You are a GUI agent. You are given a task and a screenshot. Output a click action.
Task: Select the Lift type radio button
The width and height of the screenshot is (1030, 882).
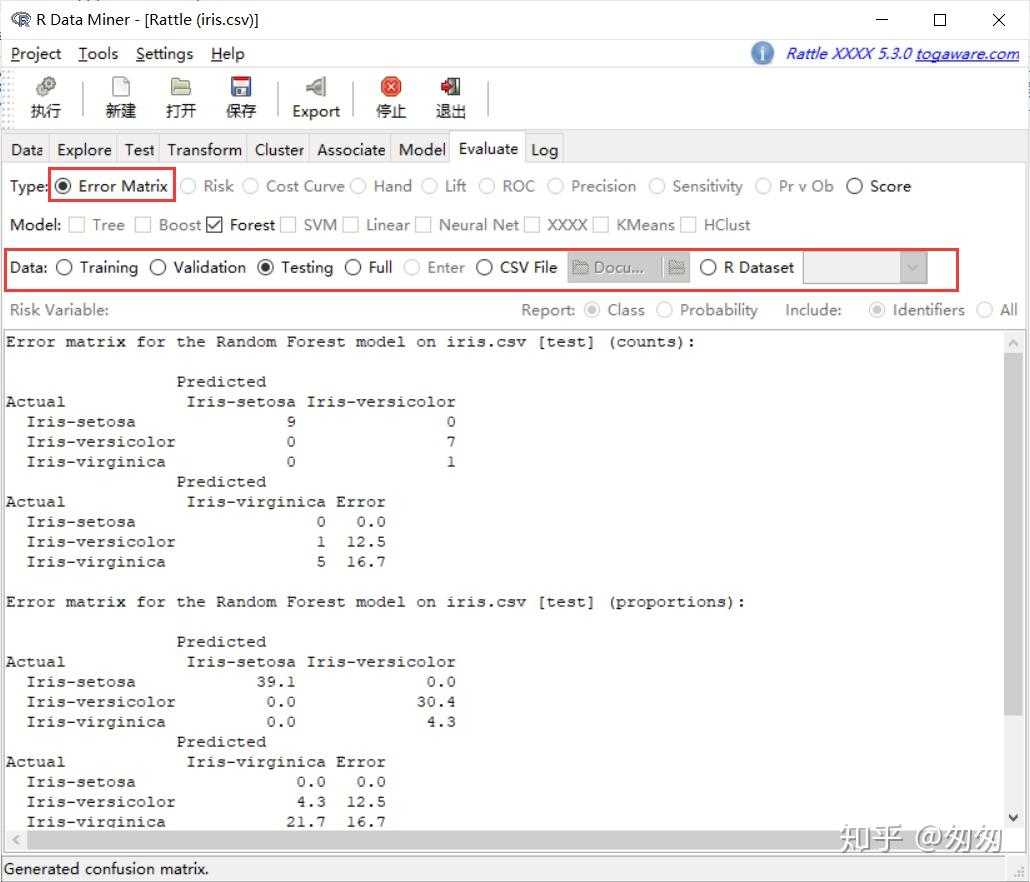pos(429,187)
